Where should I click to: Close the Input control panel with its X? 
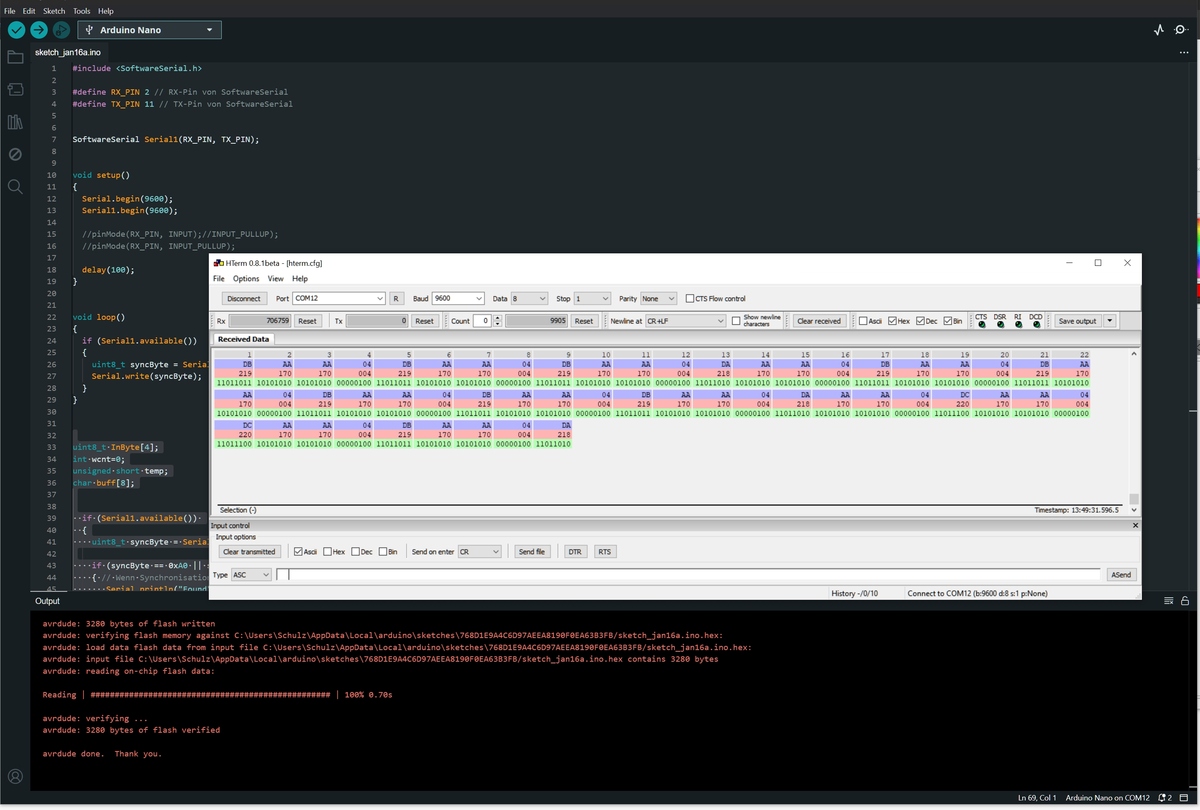click(1135, 525)
